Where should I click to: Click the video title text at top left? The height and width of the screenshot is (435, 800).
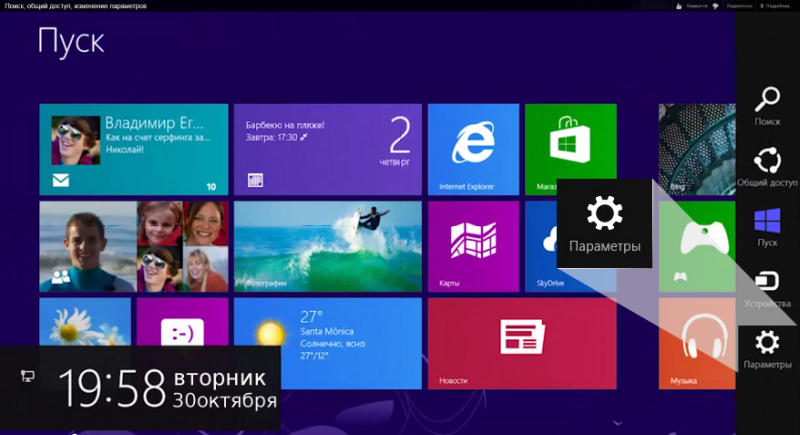click(76, 6)
